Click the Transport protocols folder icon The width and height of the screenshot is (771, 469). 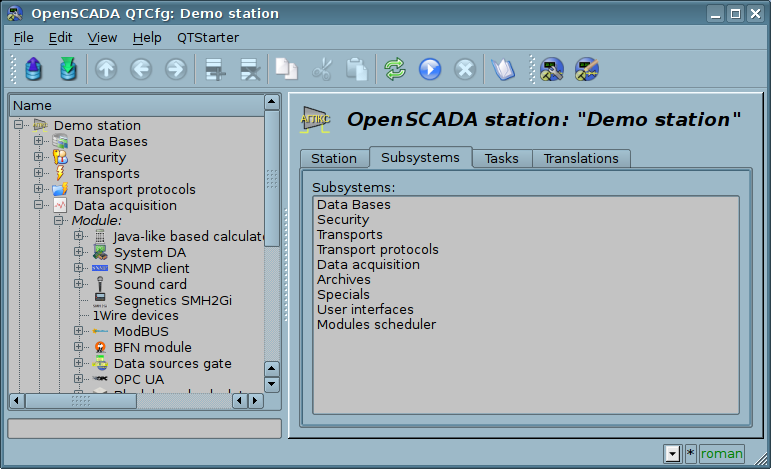click(60, 189)
